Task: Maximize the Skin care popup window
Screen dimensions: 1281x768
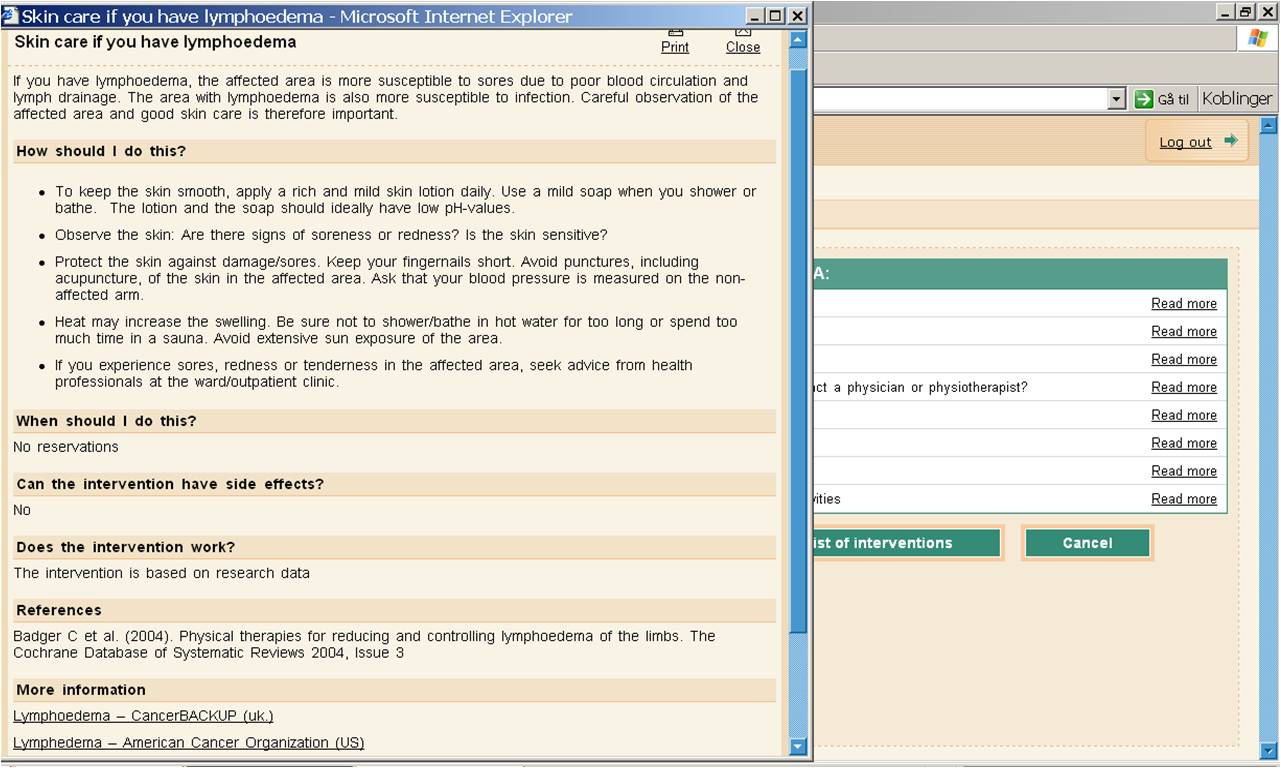Action: pos(776,16)
